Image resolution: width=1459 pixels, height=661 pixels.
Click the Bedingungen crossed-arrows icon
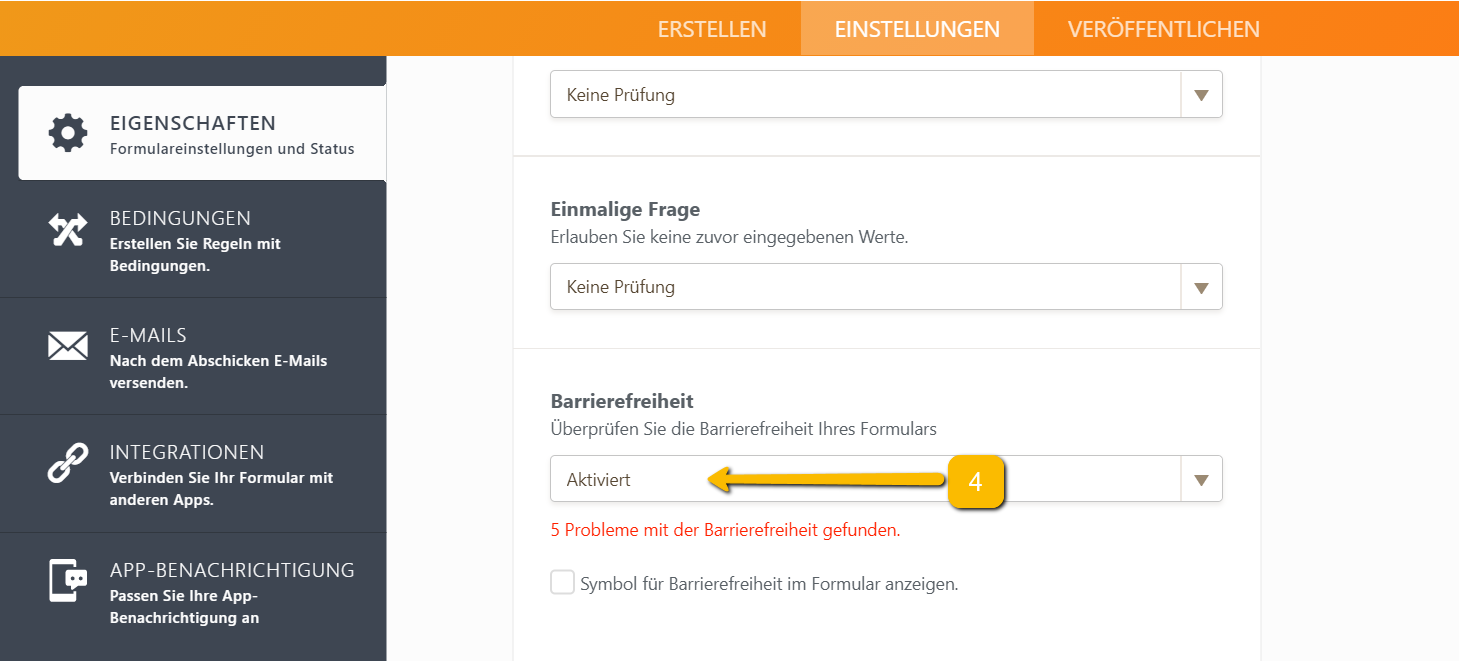[68, 230]
